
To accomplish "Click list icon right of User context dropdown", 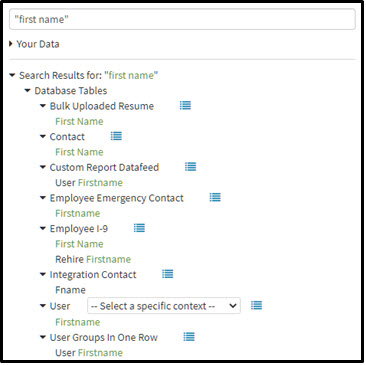I will click(x=256, y=305).
